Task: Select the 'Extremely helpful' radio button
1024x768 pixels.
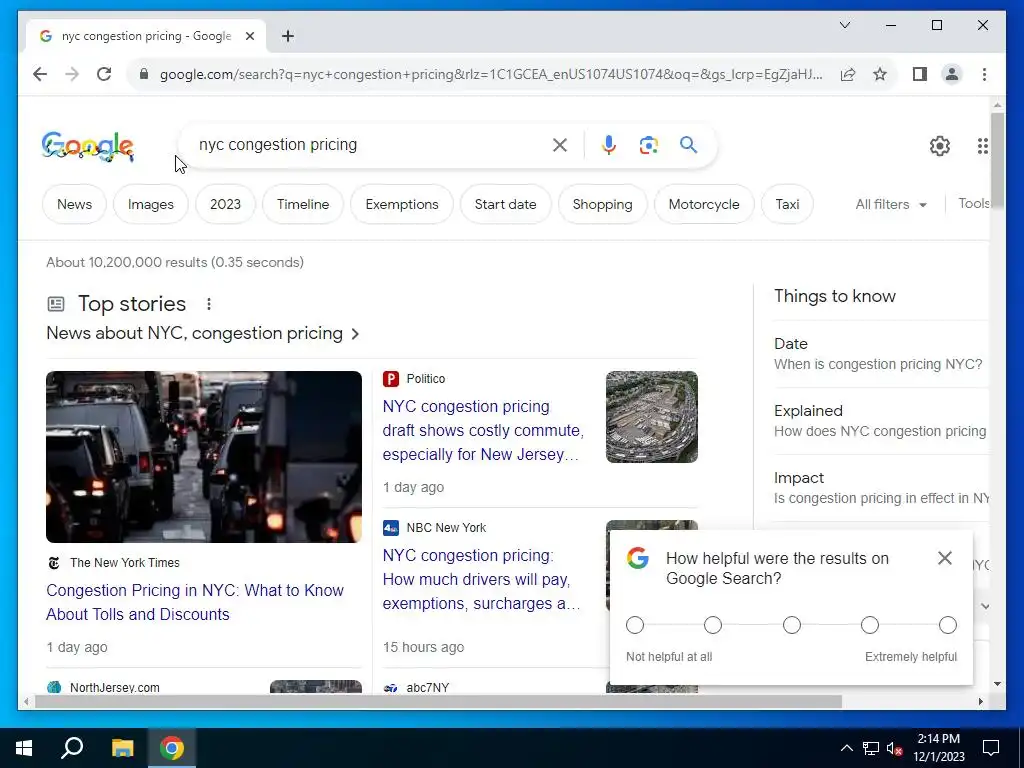Action: pyautogui.click(x=948, y=625)
